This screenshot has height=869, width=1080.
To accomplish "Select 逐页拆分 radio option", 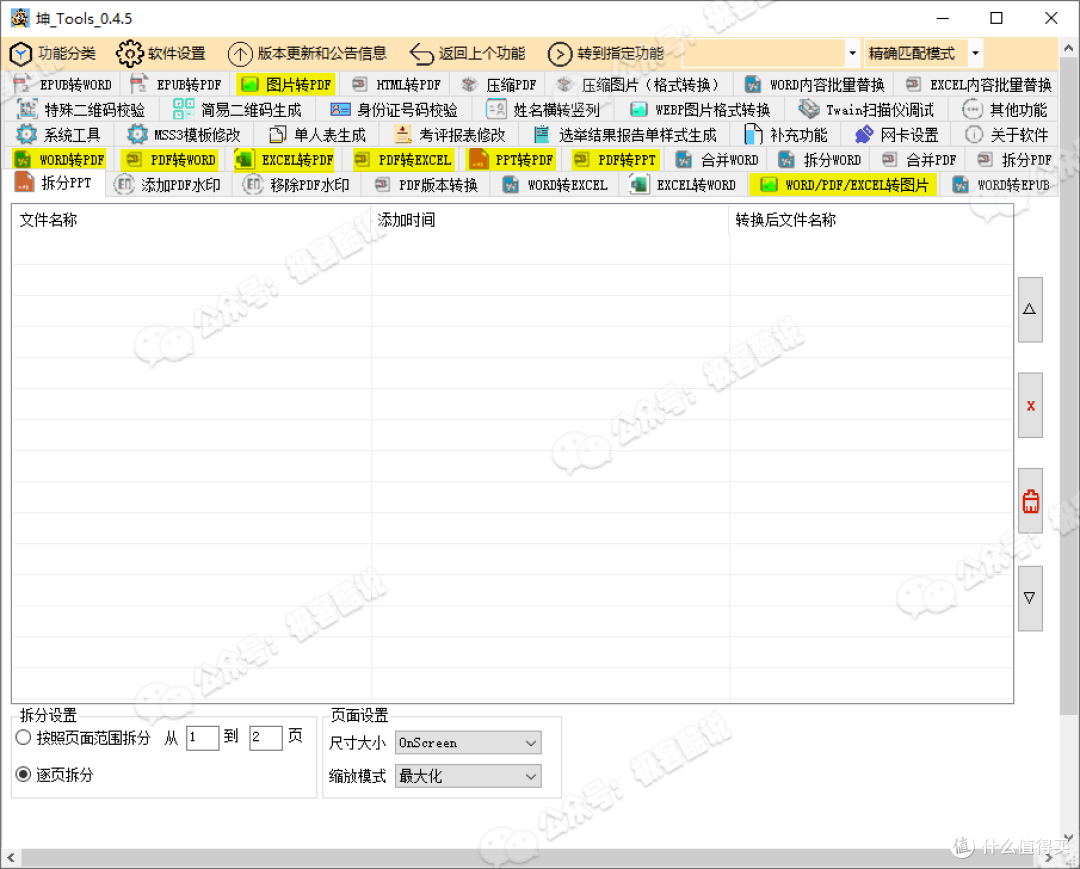I will (54, 774).
